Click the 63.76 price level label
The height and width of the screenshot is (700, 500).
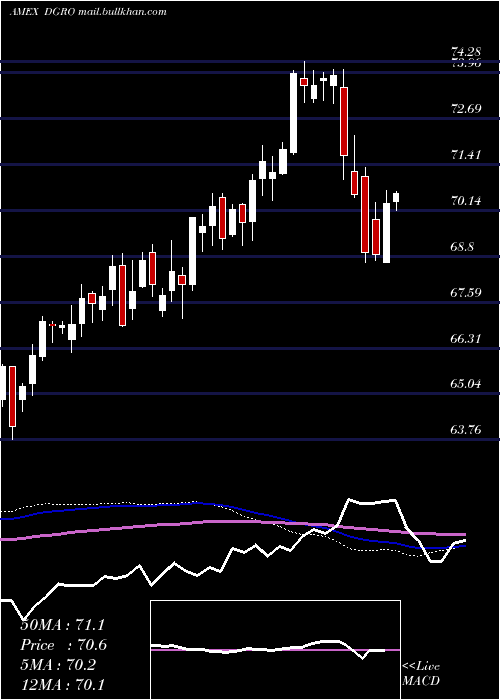(467, 430)
